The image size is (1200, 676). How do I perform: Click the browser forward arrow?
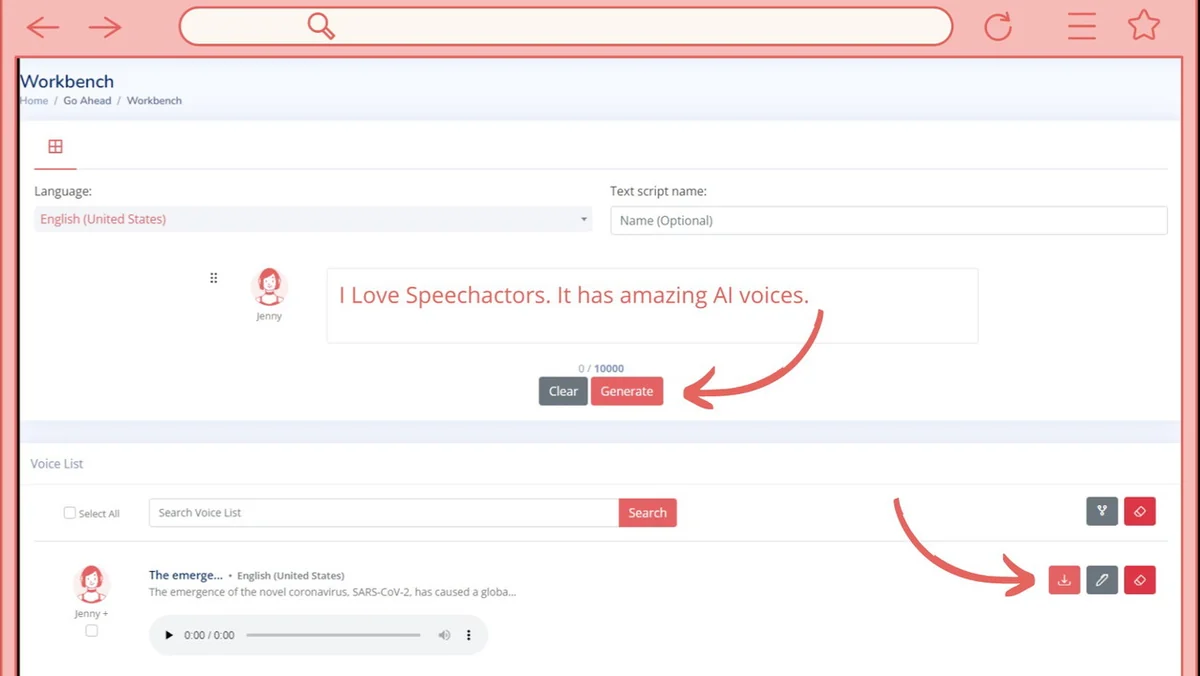click(105, 27)
